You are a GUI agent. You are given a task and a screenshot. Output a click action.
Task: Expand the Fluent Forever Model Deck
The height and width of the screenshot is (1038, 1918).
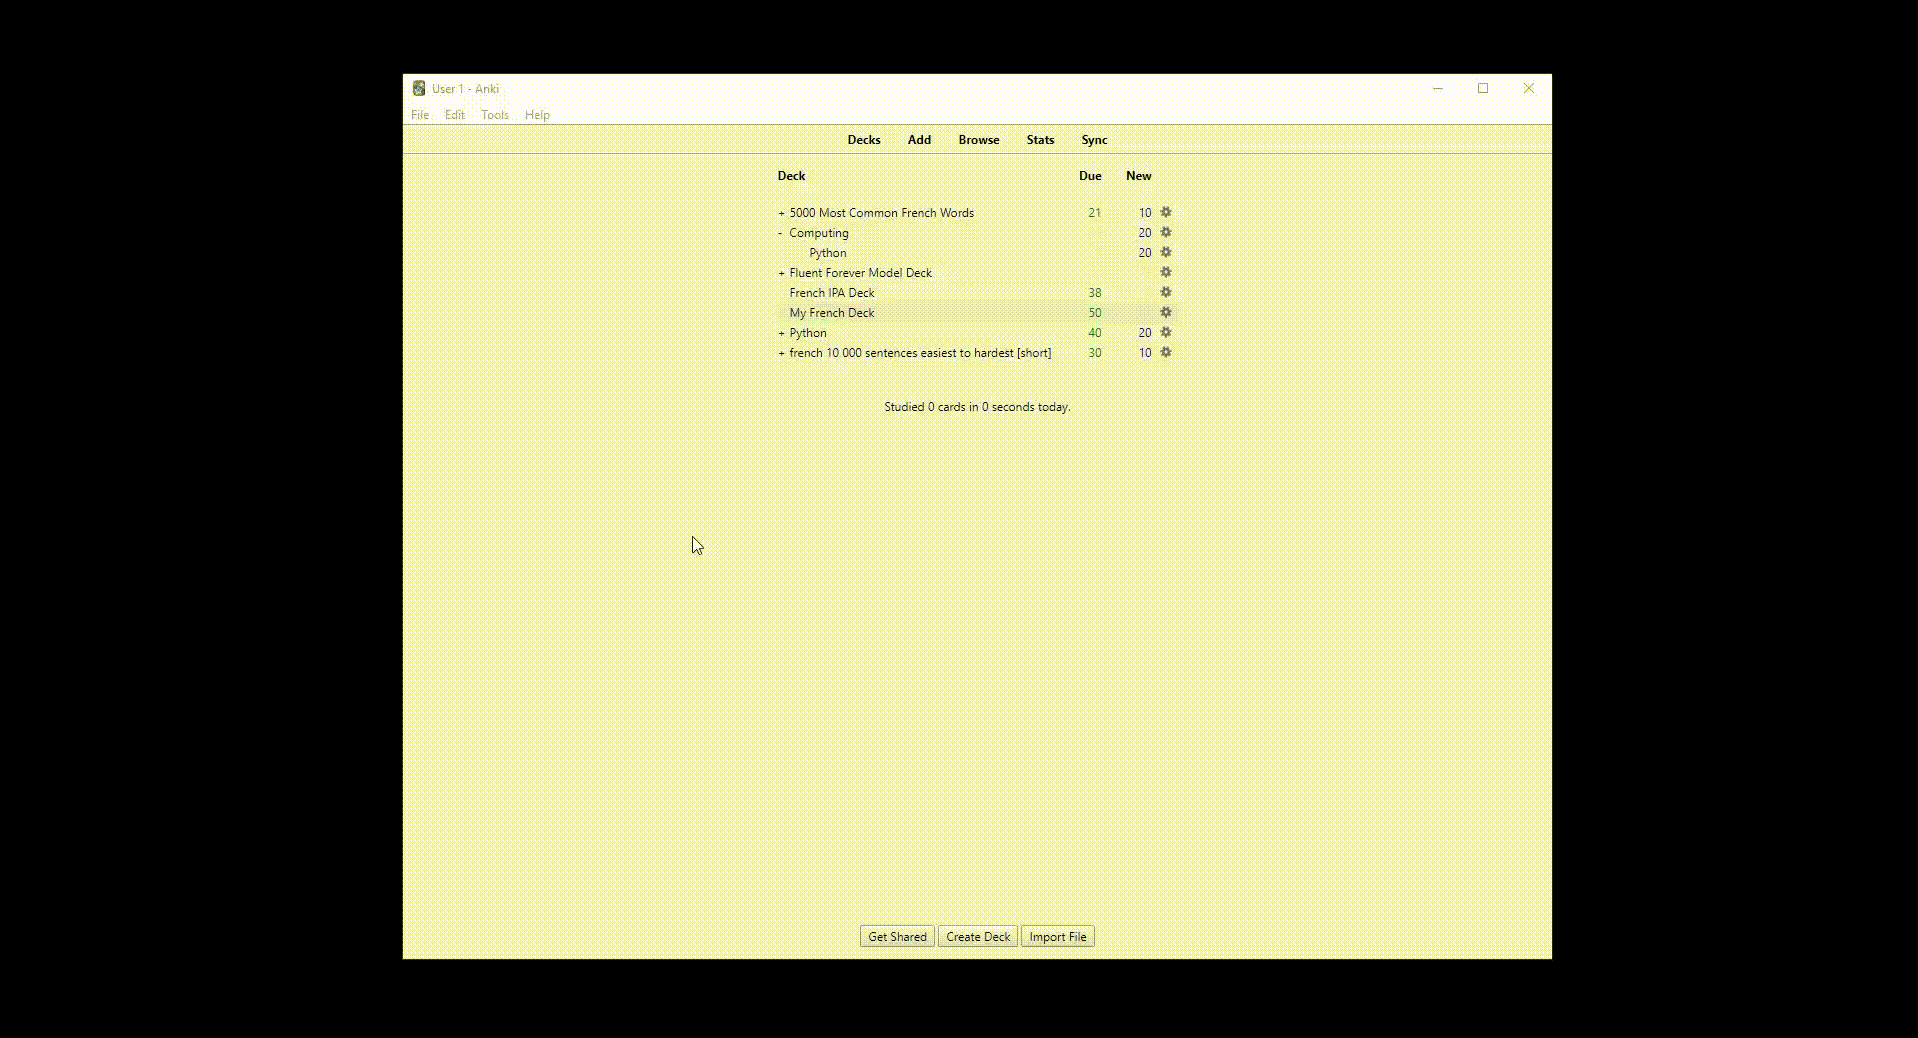(x=781, y=273)
